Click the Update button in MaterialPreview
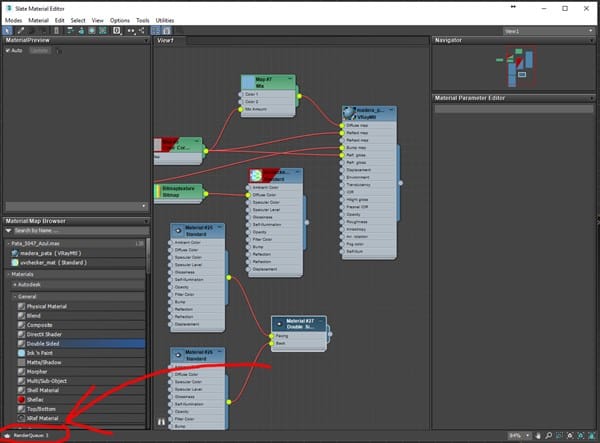The width and height of the screenshot is (600, 443). click(x=40, y=50)
